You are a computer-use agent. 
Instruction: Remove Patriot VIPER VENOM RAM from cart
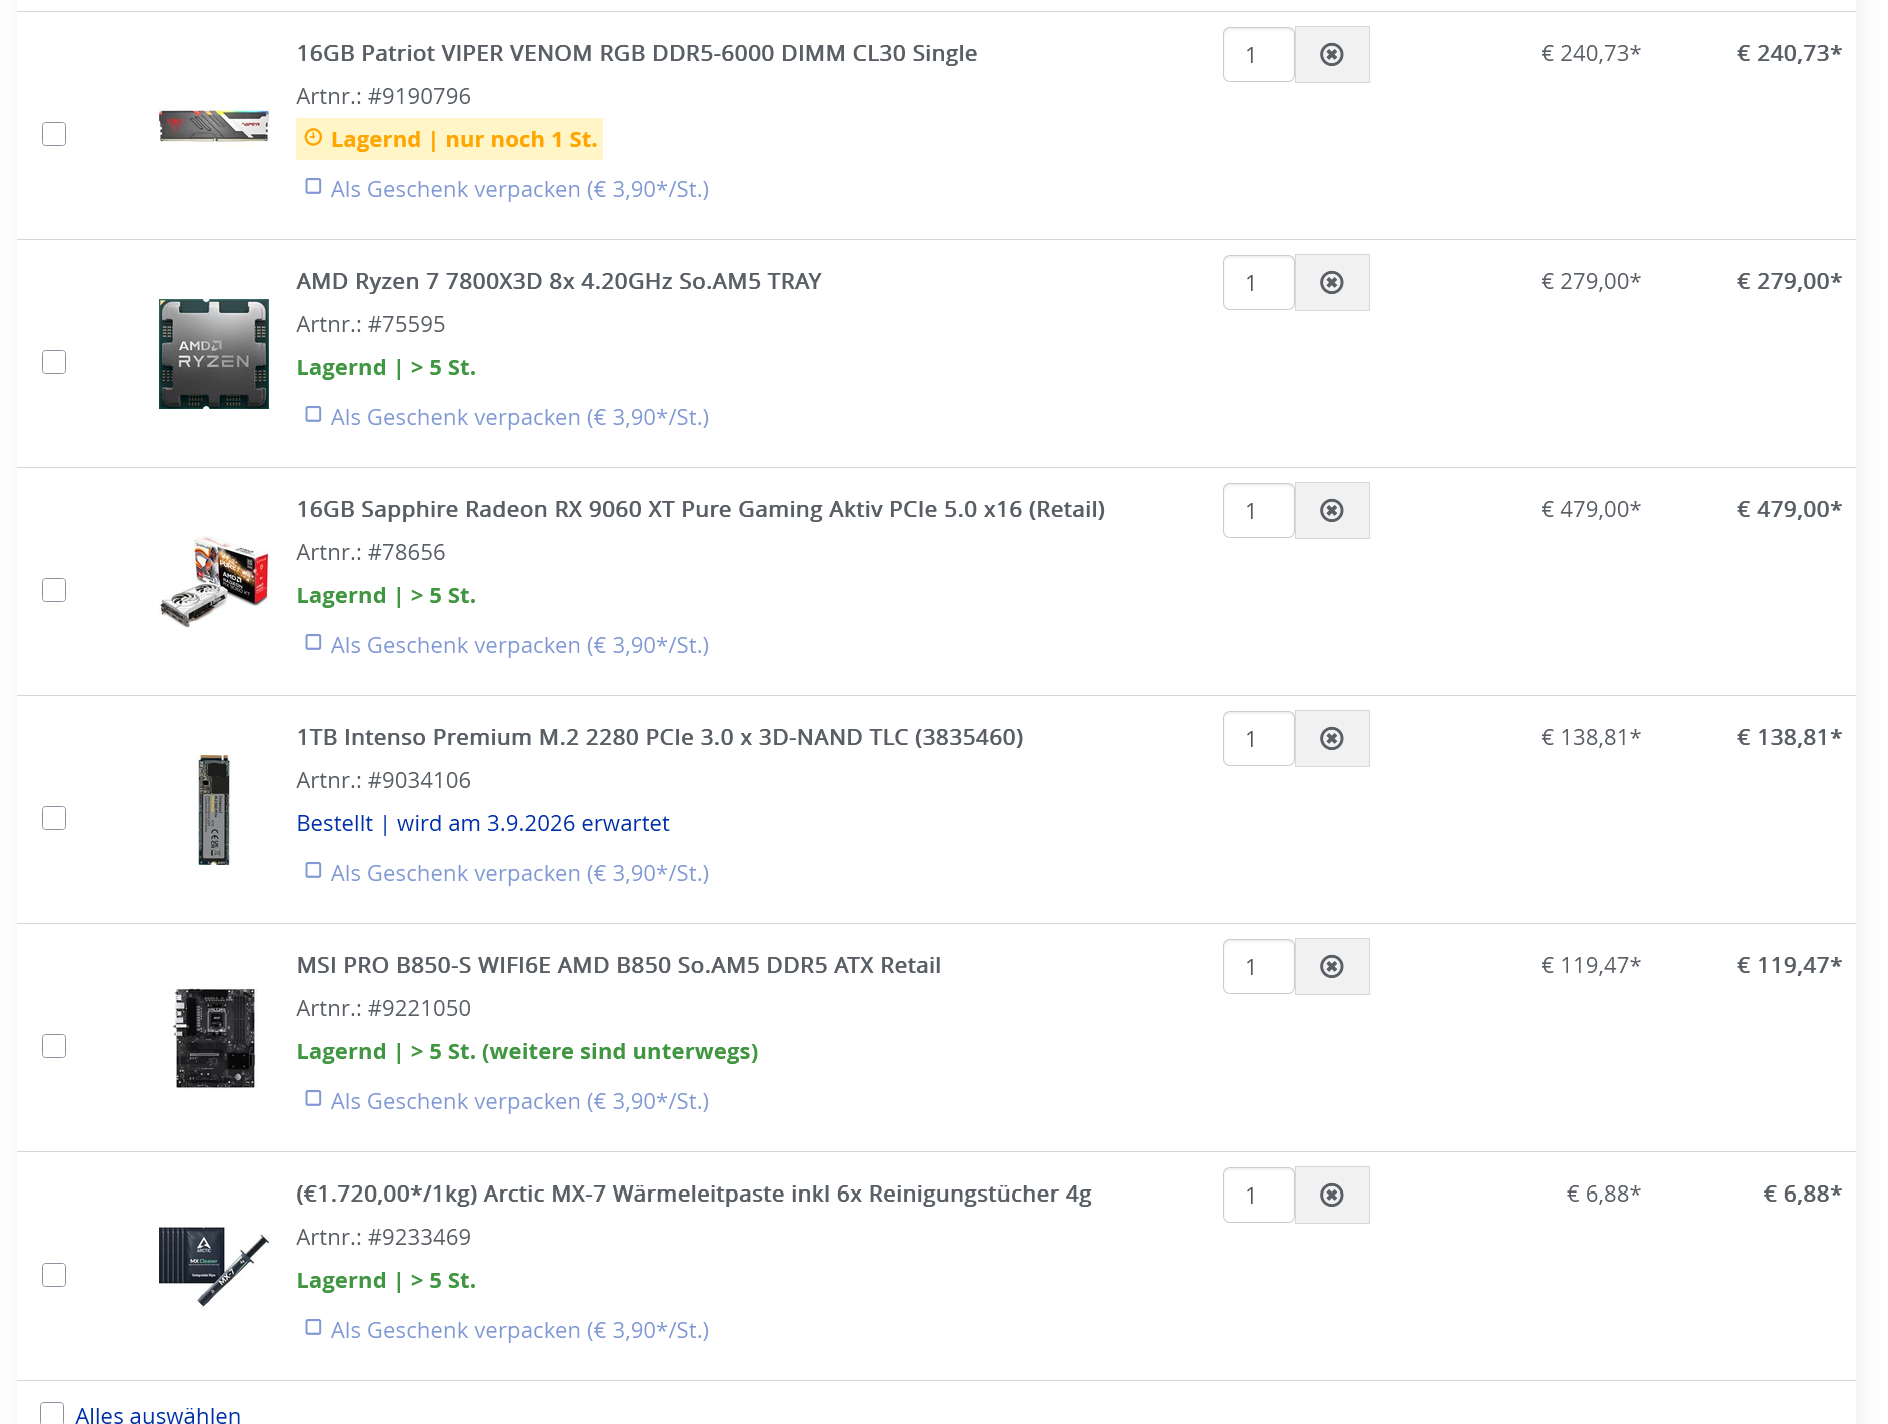(x=1332, y=54)
